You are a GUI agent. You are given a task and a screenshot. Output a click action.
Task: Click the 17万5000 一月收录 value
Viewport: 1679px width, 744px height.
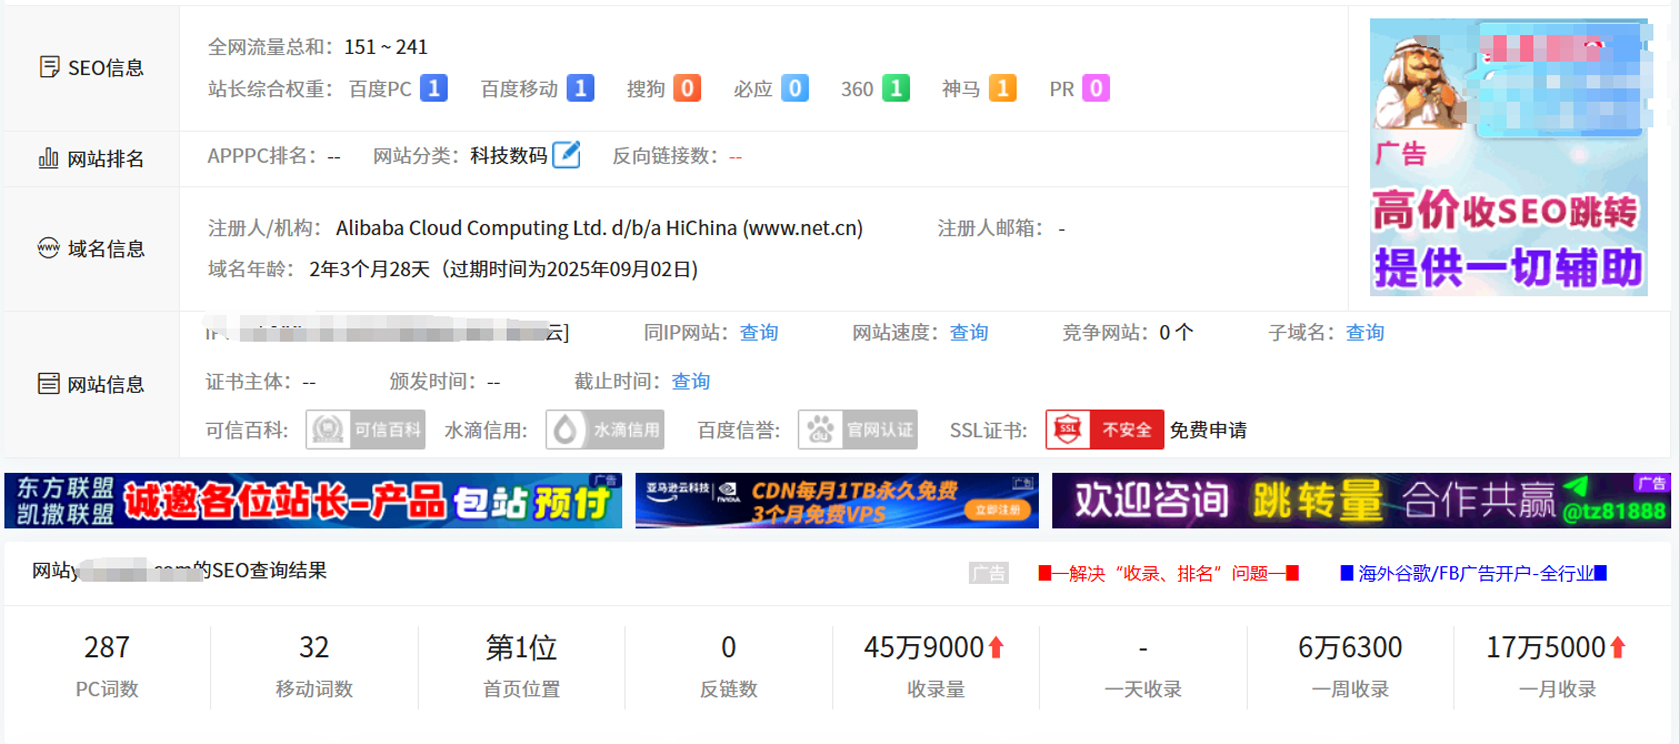point(1545,648)
